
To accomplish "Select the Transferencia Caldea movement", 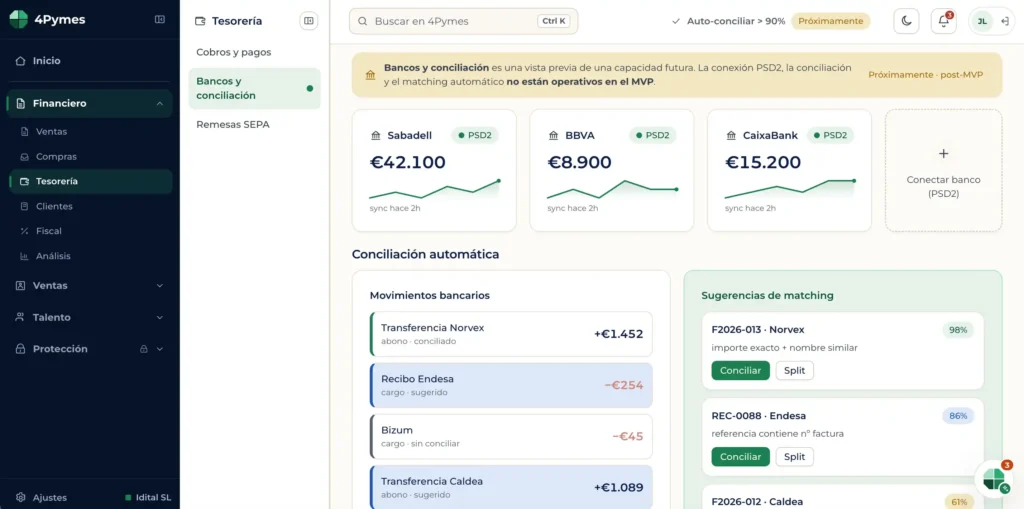I will (x=511, y=487).
